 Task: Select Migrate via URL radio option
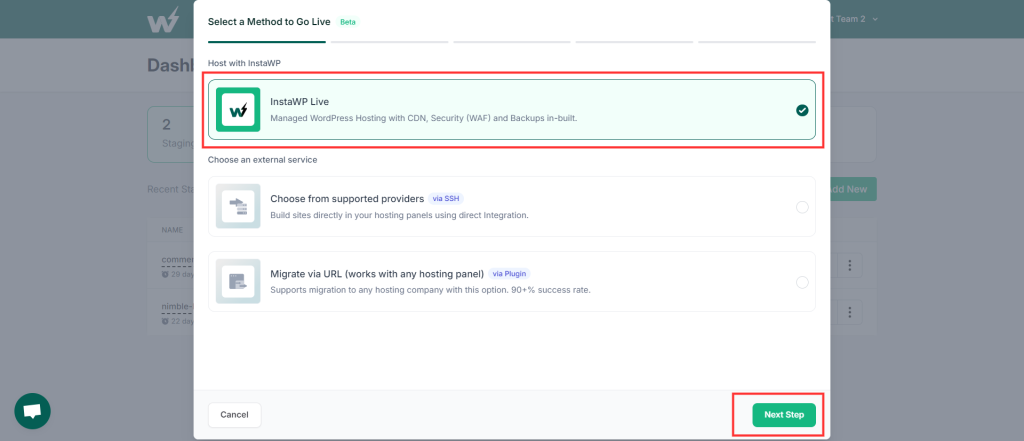(802, 282)
